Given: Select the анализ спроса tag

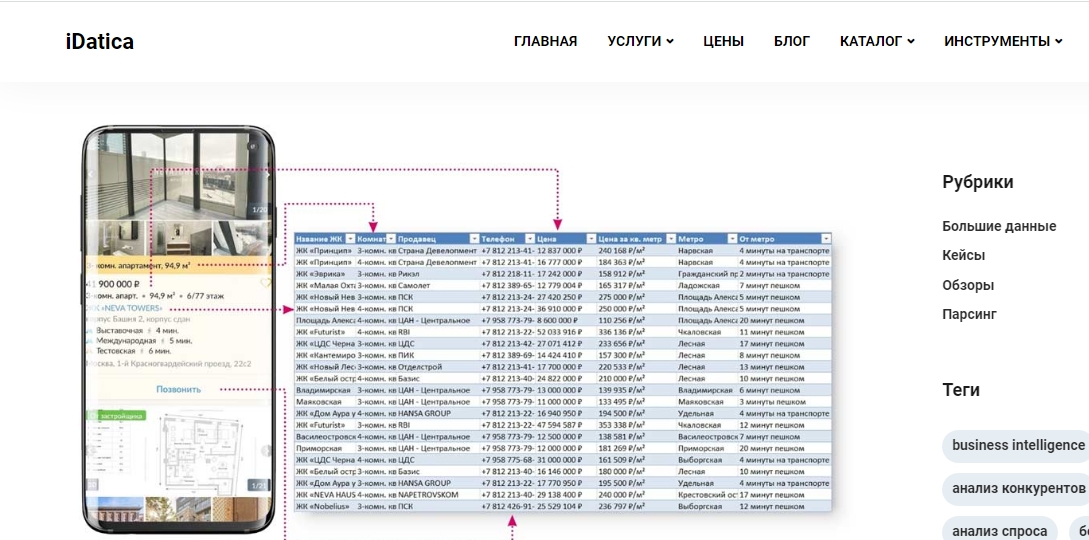Looking at the screenshot, I should tap(999, 531).
